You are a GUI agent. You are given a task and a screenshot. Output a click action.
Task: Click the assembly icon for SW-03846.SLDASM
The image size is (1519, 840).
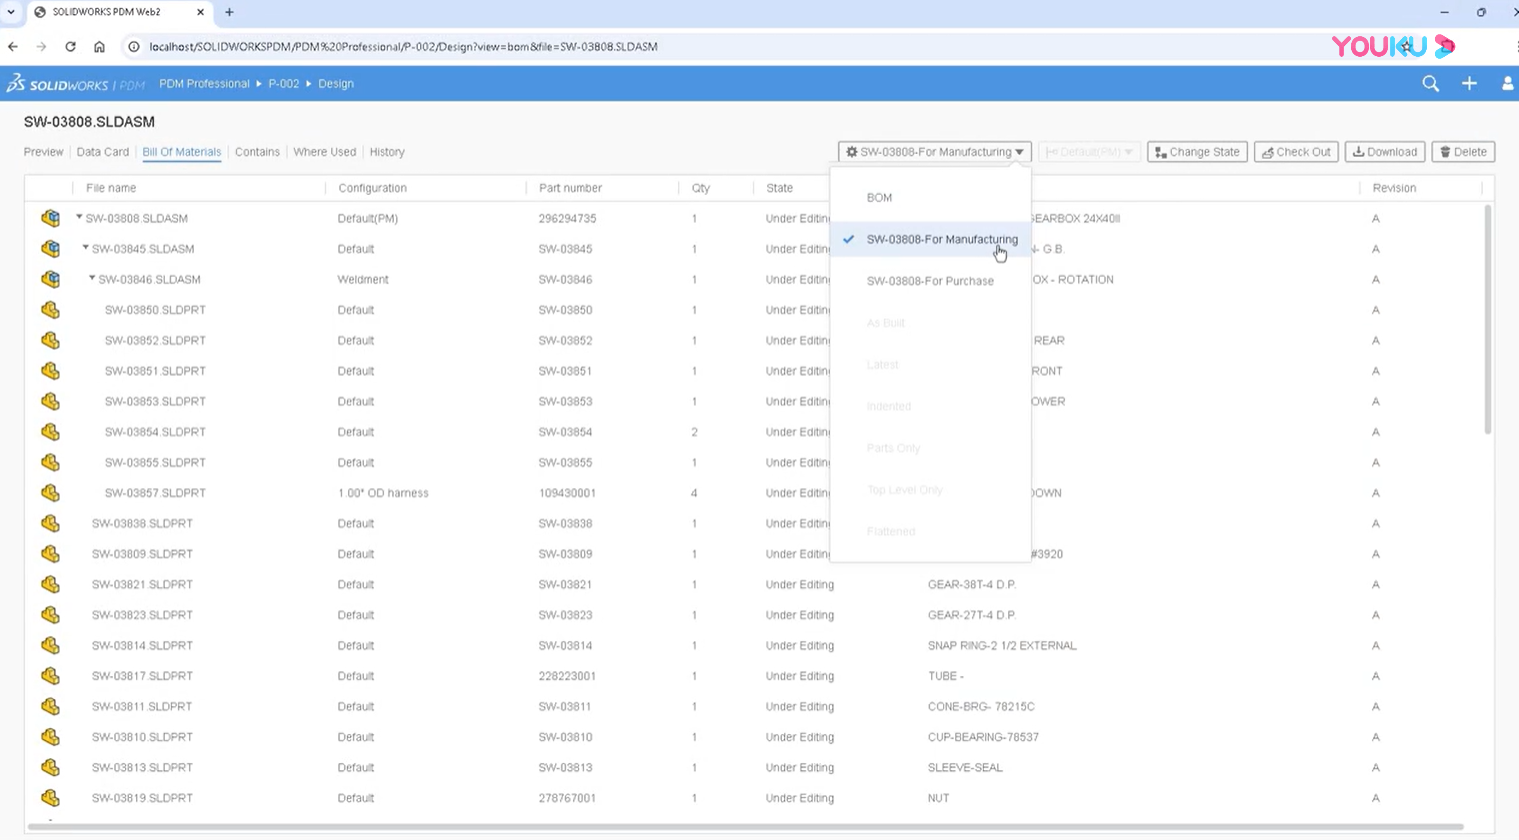[x=51, y=279]
